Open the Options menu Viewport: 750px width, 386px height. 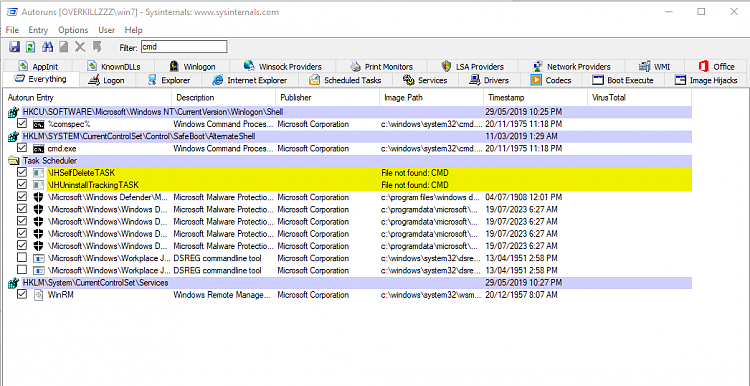(73, 30)
